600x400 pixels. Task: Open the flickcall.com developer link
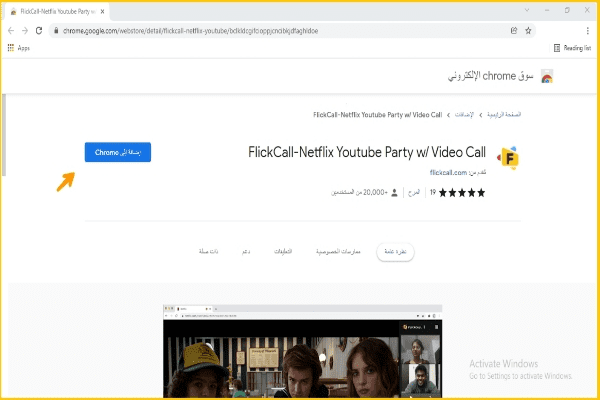click(448, 173)
